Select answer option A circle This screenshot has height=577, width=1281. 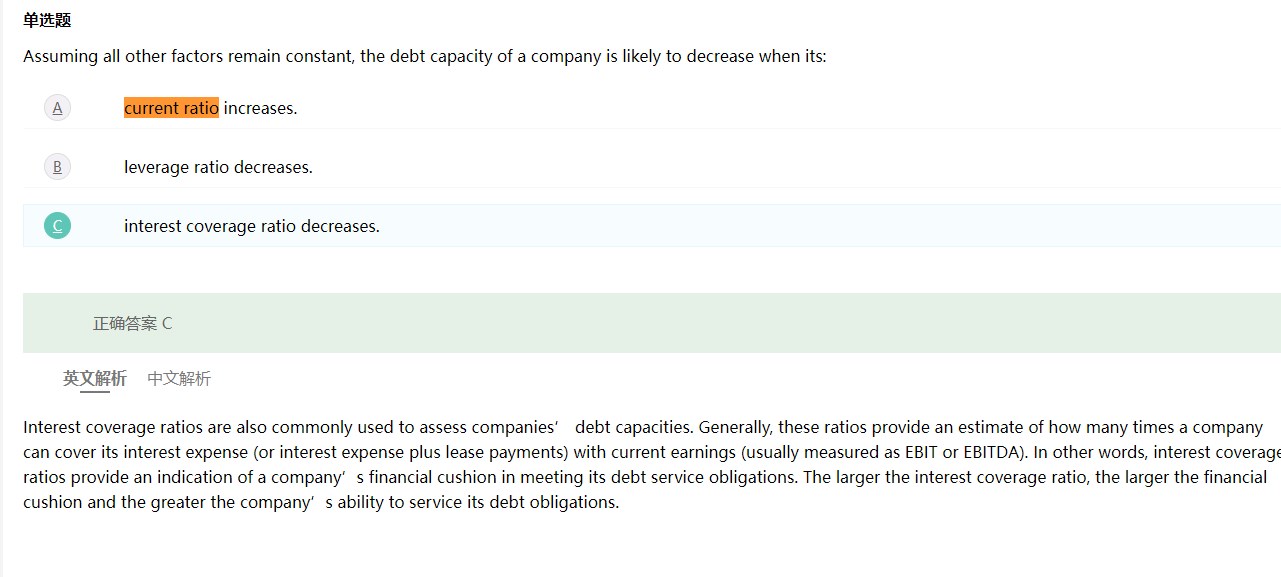click(57, 108)
